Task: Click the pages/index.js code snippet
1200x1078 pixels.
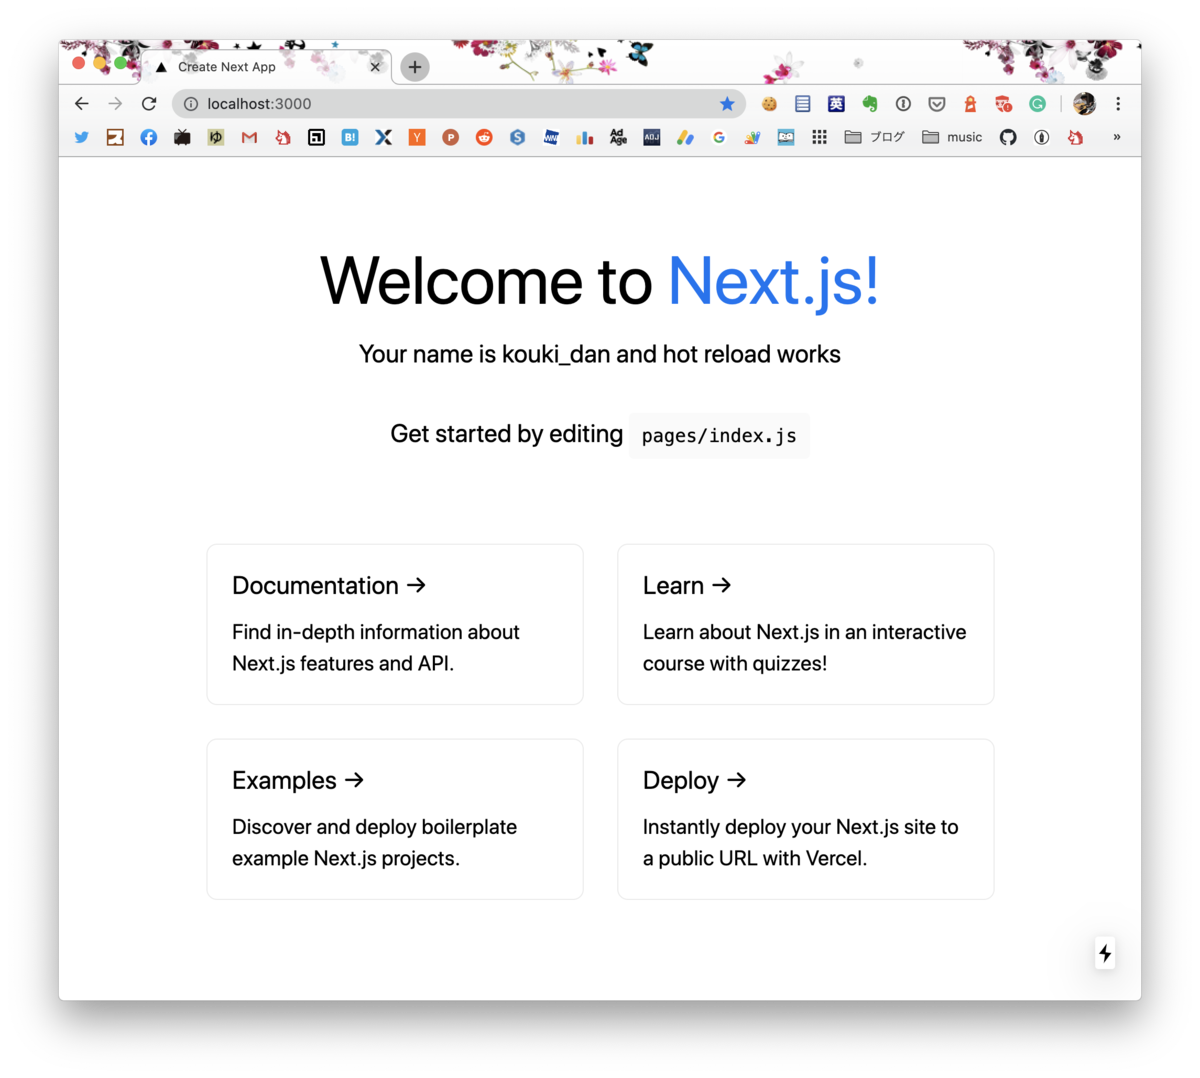Action: [719, 436]
